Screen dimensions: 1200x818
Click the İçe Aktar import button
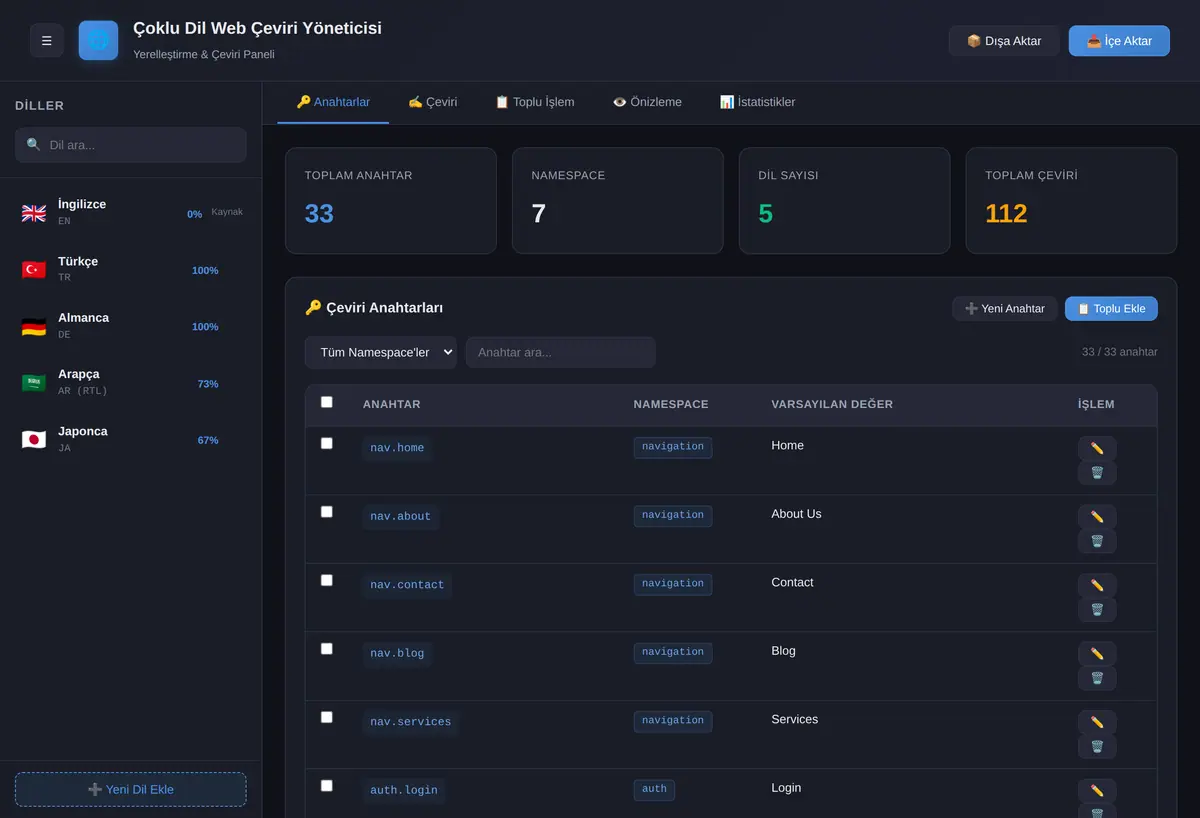1119,41
